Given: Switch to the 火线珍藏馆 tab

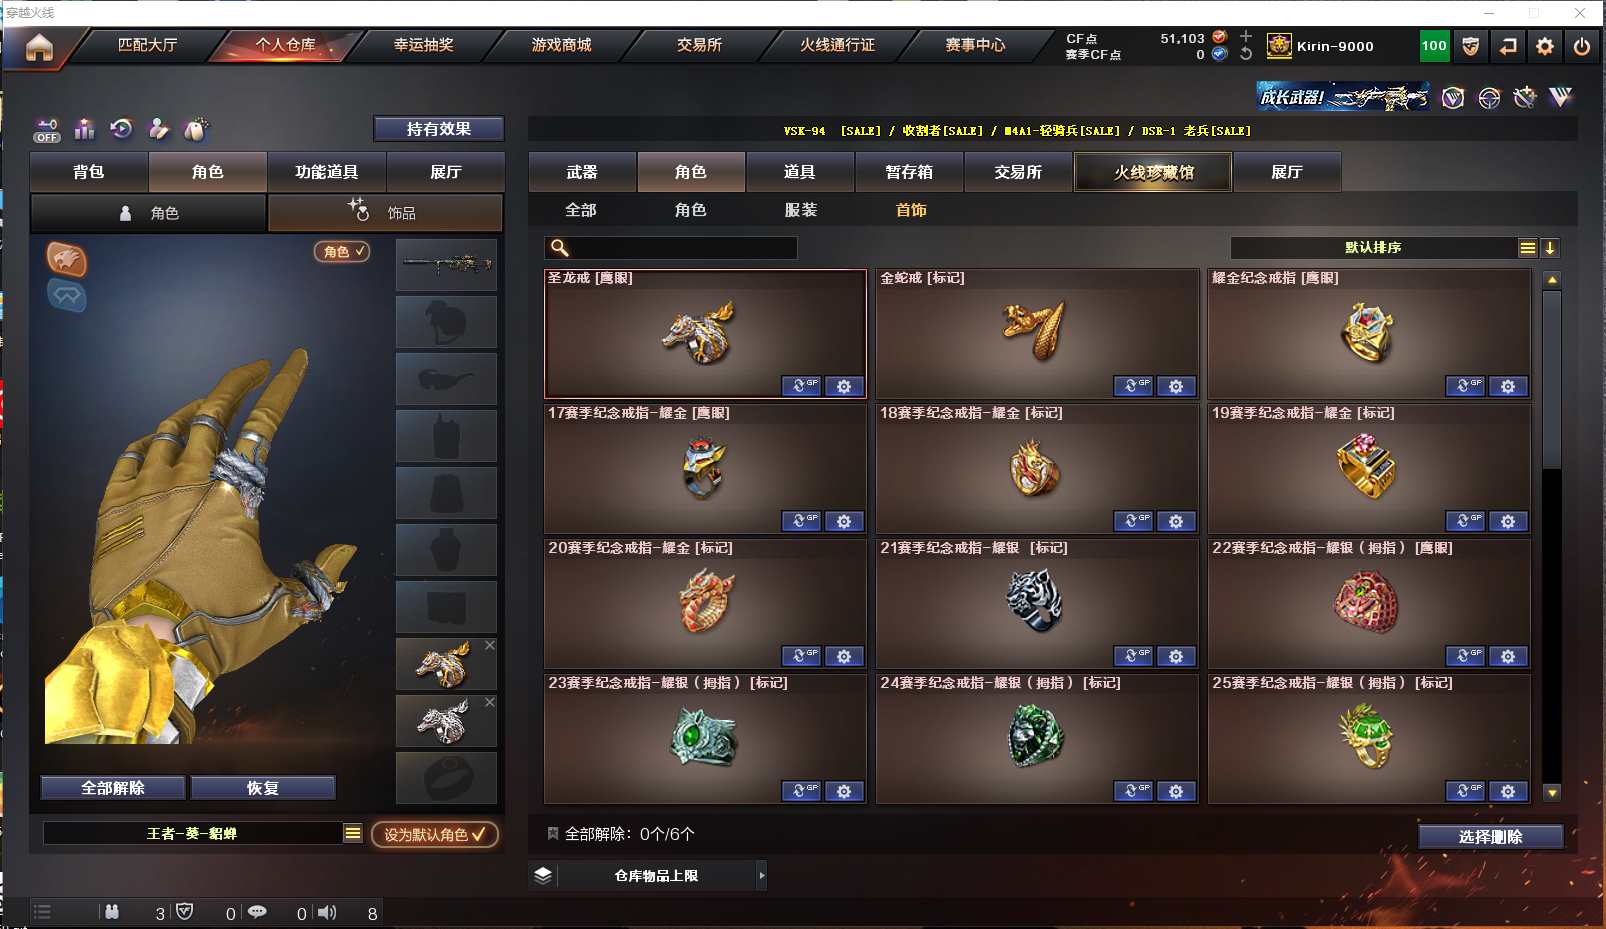Looking at the screenshot, I should [x=1153, y=172].
